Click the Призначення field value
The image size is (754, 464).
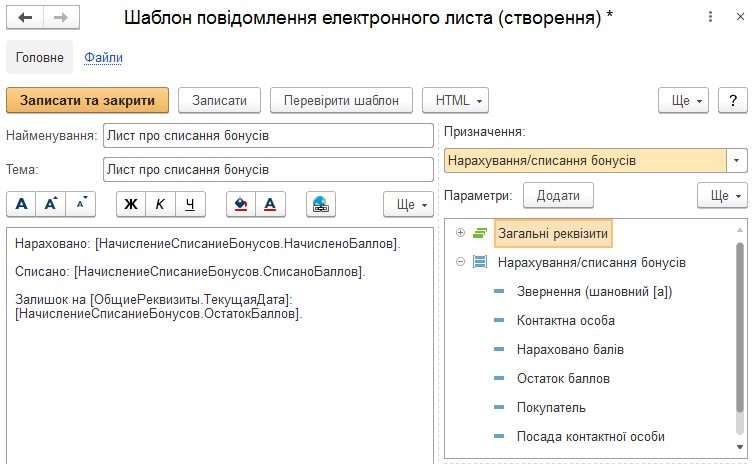pyautogui.click(x=585, y=161)
